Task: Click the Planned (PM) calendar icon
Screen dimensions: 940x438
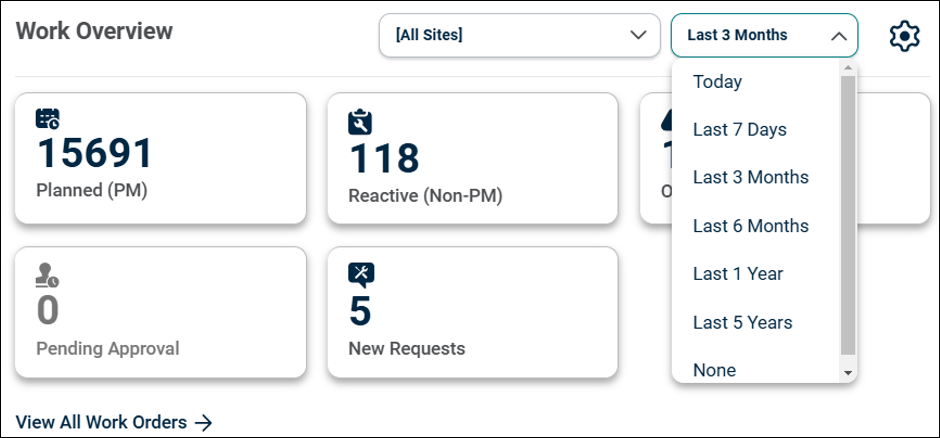Action: coord(48,119)
